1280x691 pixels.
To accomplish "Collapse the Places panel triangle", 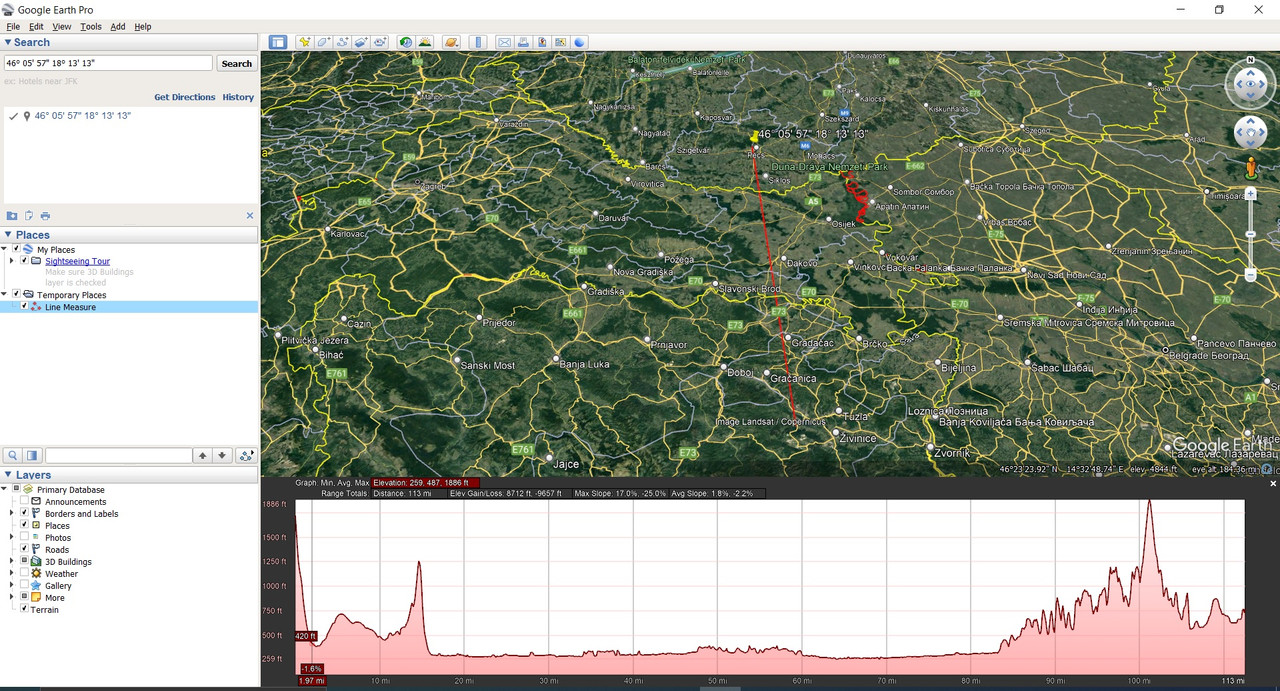I will click(8, 235).
